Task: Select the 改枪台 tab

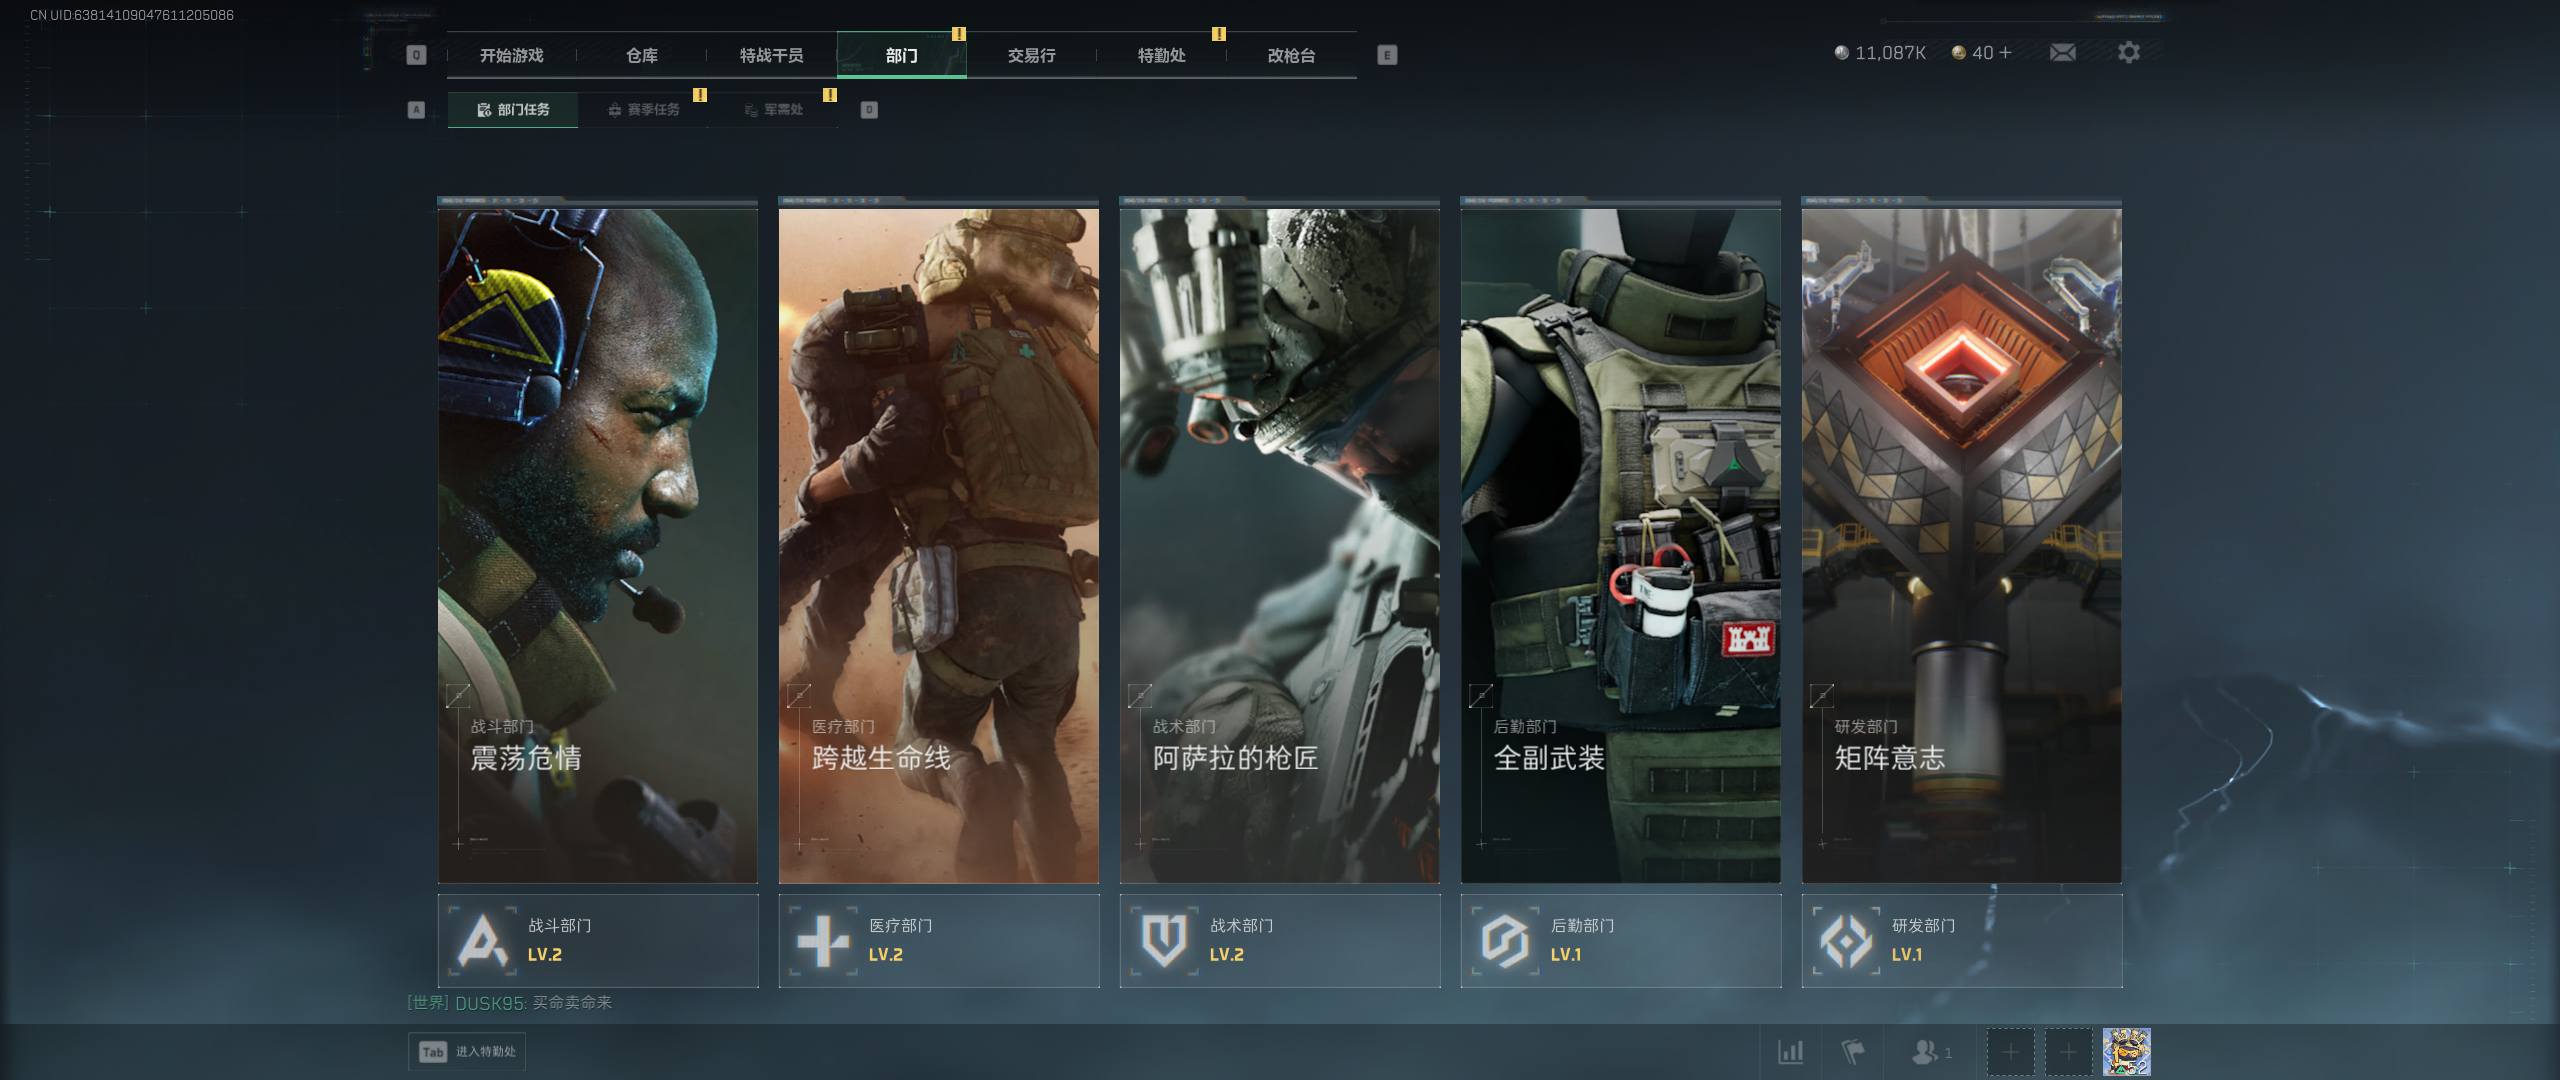Action: [x=1291, y=56]
